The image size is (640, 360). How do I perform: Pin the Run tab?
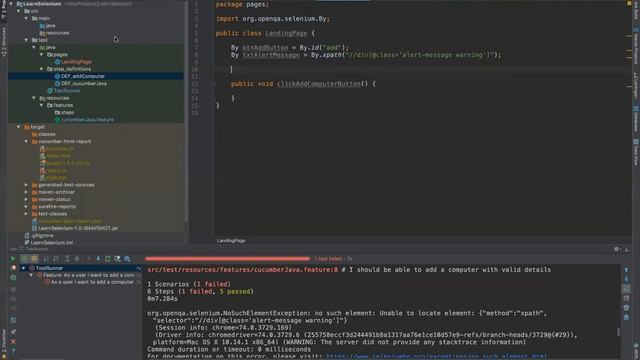13,331
